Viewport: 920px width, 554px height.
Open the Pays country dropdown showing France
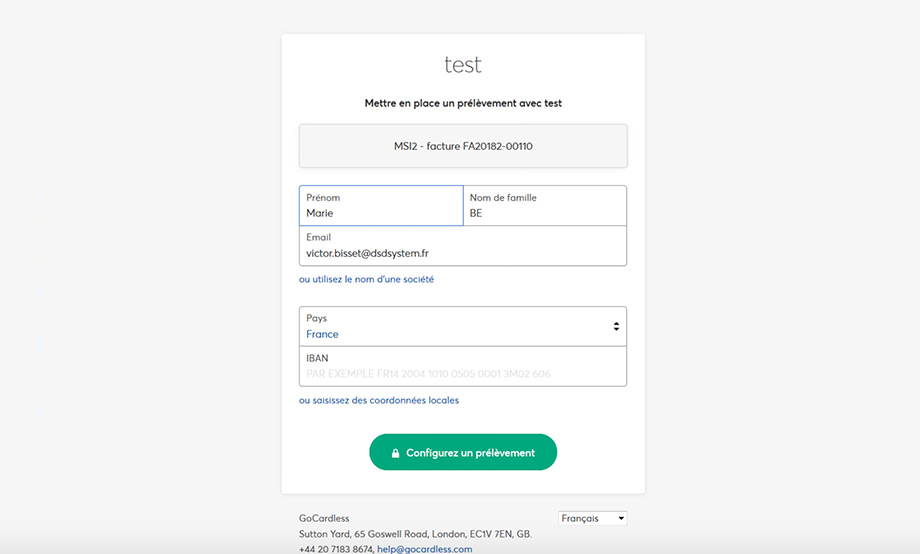pyautogui.click(x=462, y=327)
